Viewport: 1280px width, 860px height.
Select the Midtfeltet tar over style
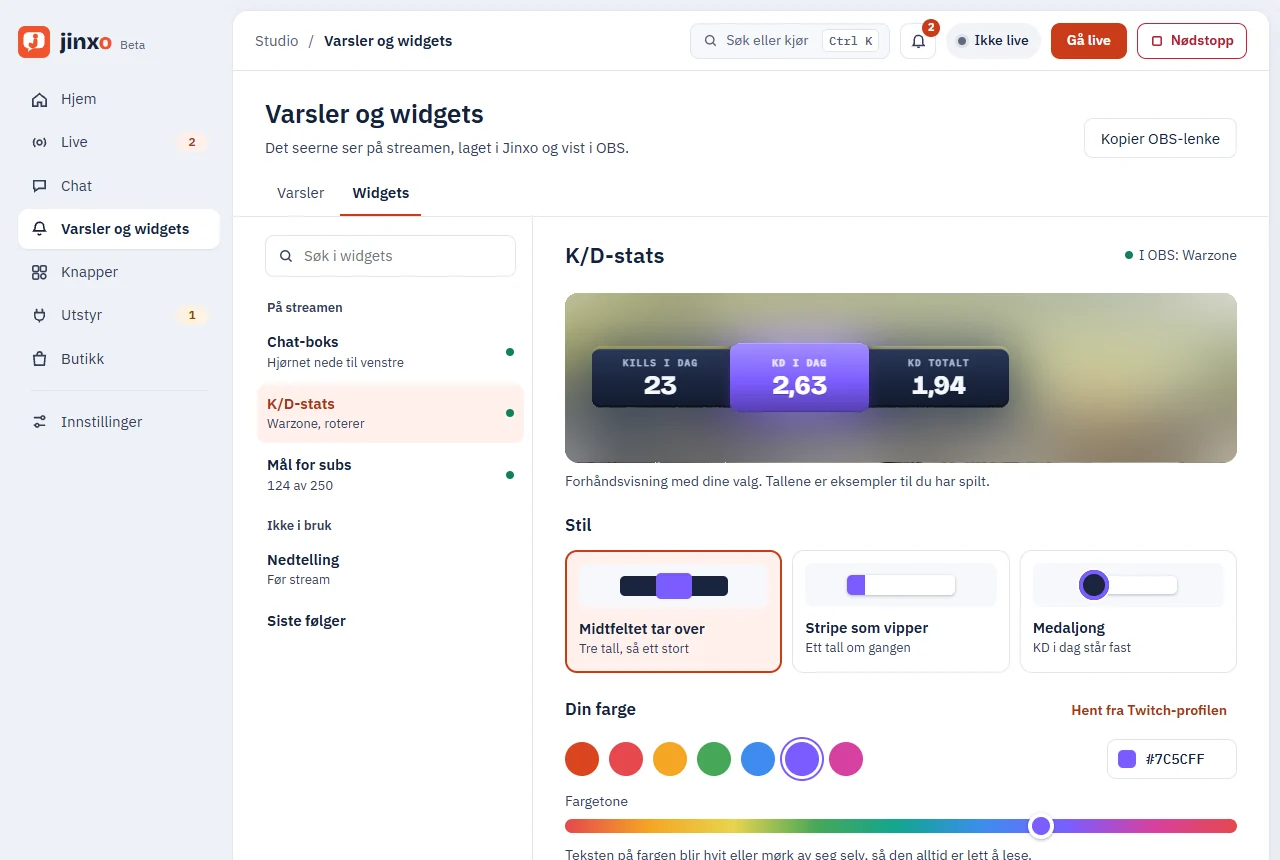point(673,611)
